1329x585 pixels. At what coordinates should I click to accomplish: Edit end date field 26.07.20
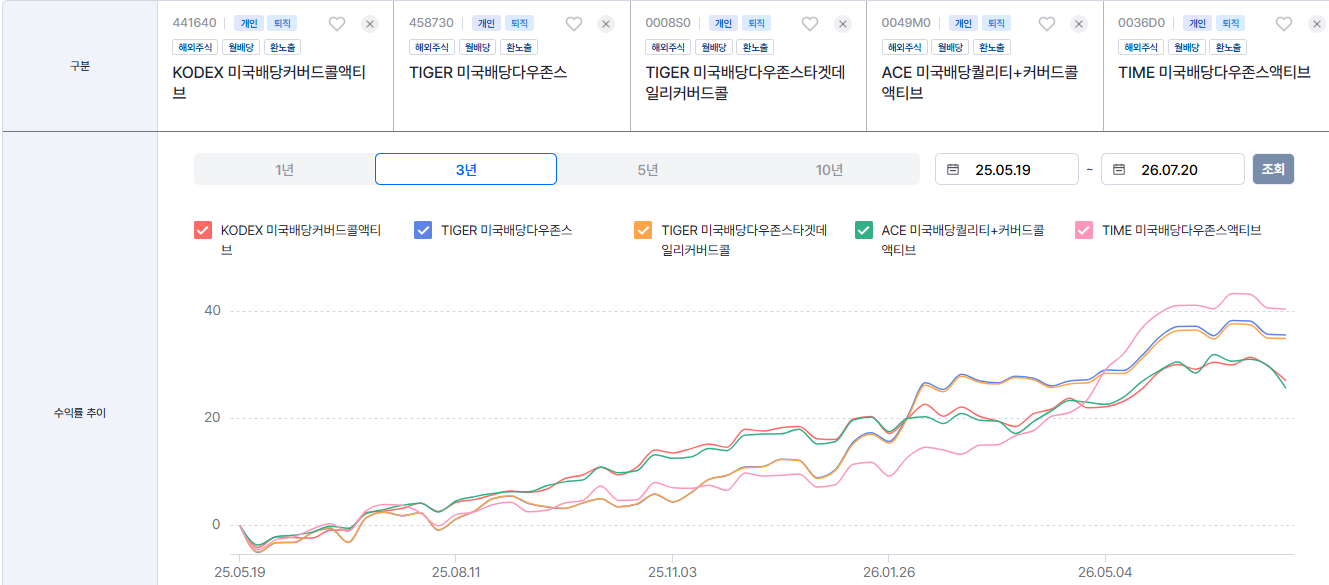click(x=1173, y=169)
